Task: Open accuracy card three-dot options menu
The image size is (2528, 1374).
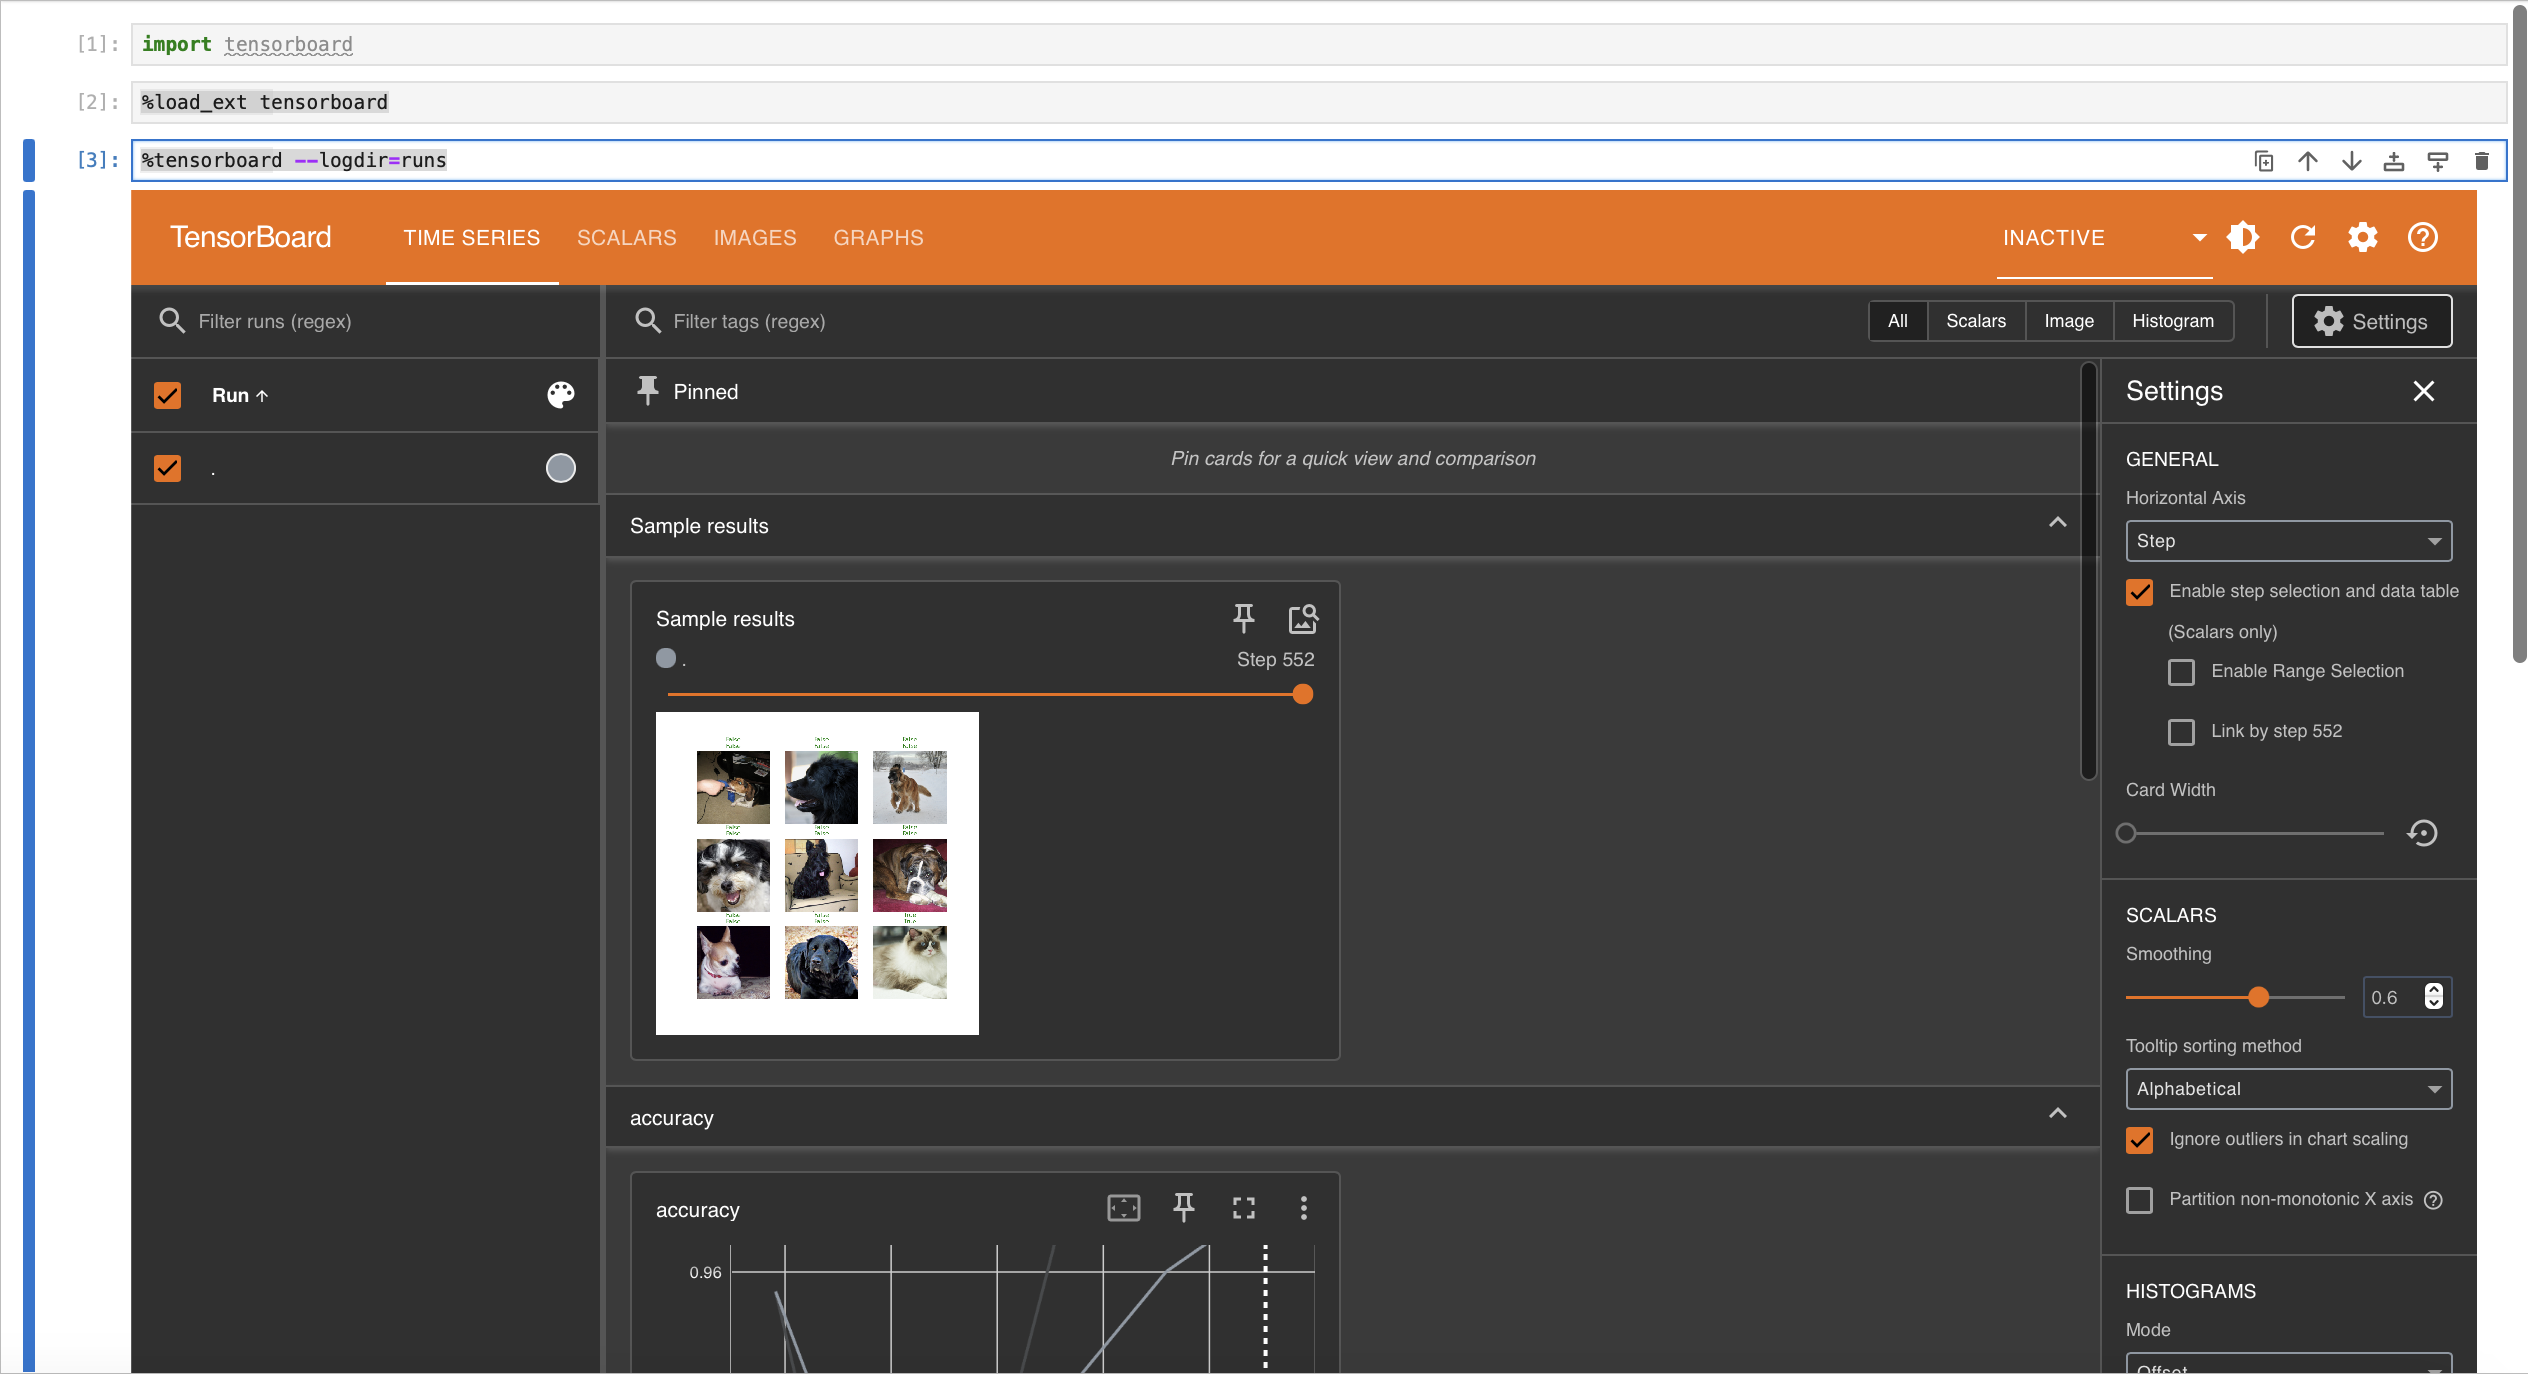Action: pos(1303,1208)
